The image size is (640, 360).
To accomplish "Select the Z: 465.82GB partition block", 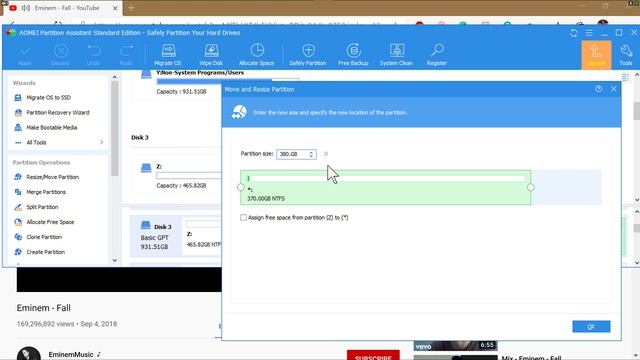I will tap(203, 236).
